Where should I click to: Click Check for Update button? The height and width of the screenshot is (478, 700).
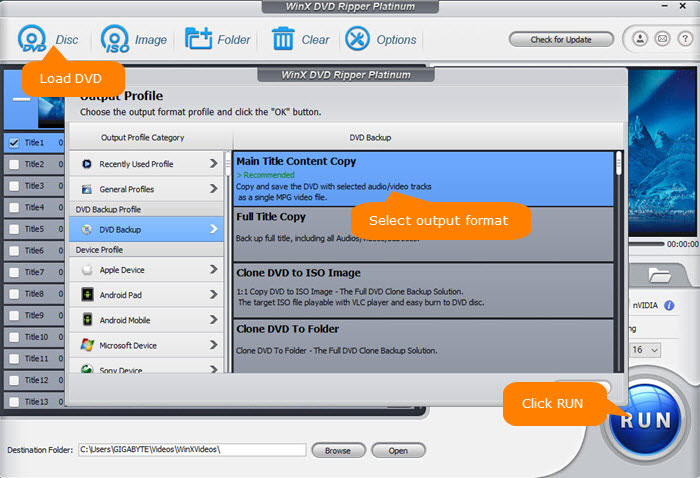[561, 39]
